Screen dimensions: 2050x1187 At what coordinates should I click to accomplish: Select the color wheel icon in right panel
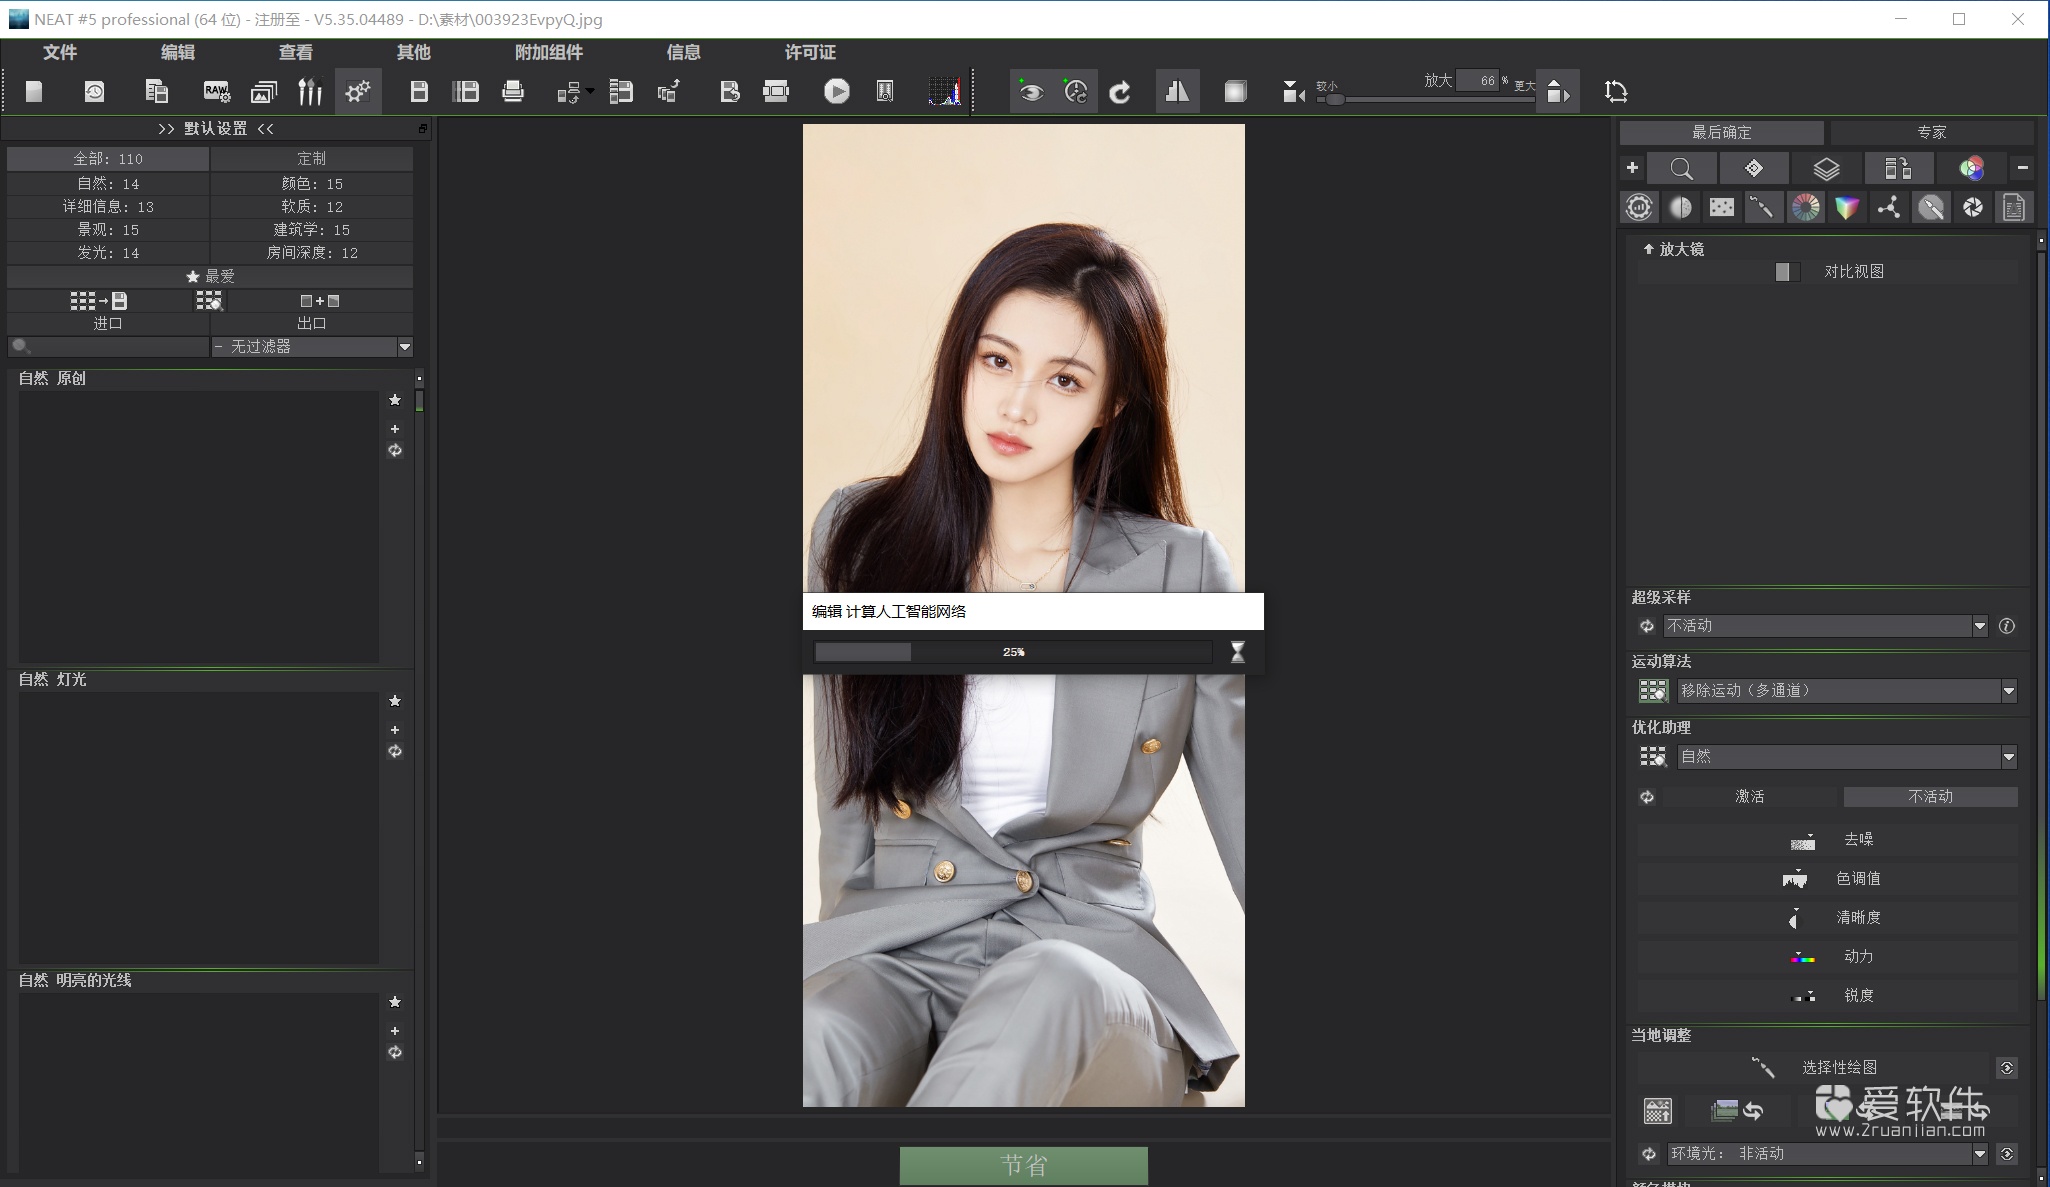[x=1806, y=207]
